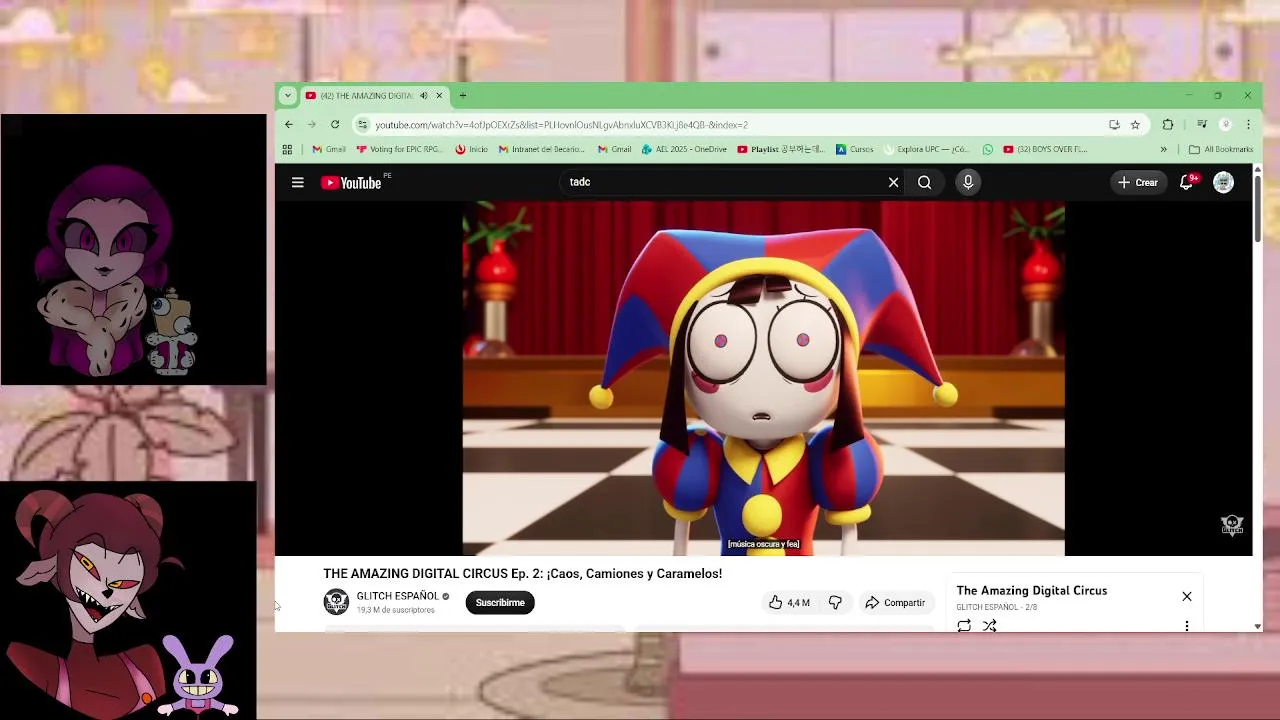Click the video title Caos, Camiones y Caramelos
The height and width of the screenshot is (720, 1280).
(522, 573)
